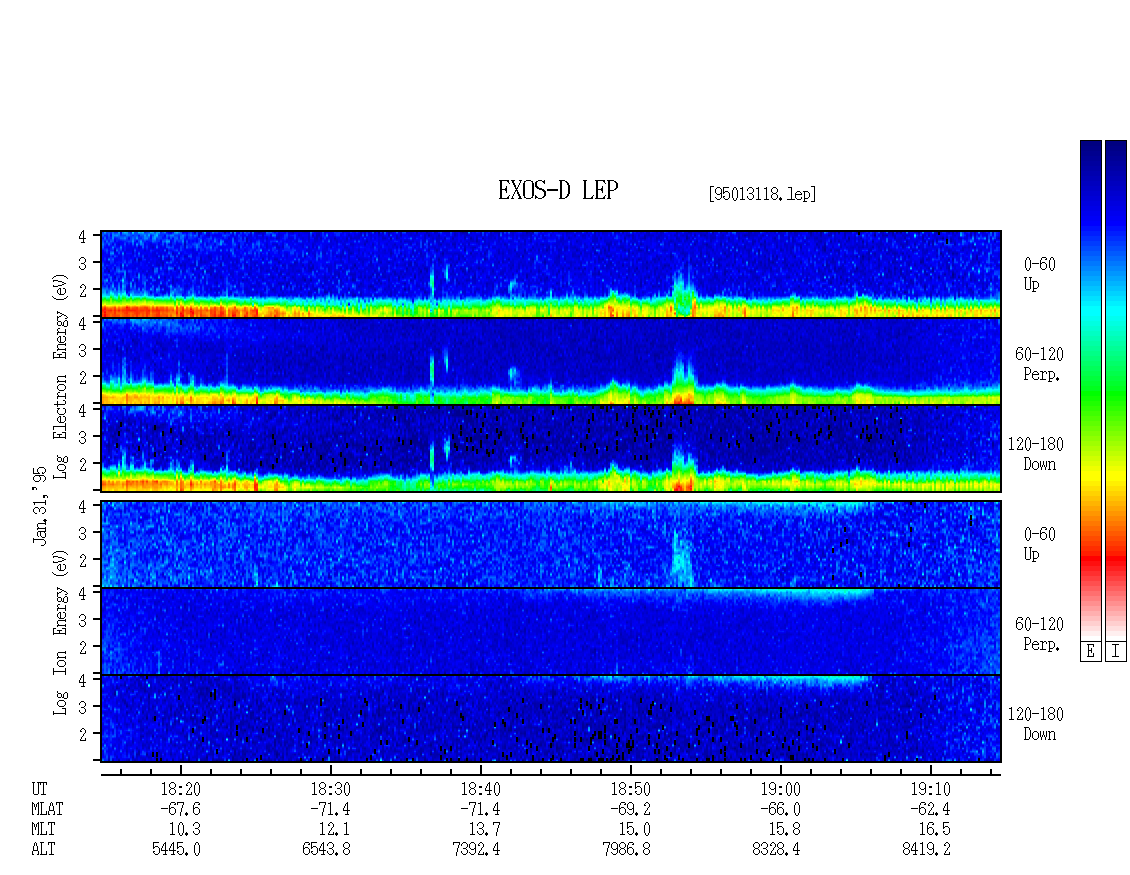Select the ion 0-60 Up spectrogram panel
This screenshot has height=875, width=1130.
[551, 544]
